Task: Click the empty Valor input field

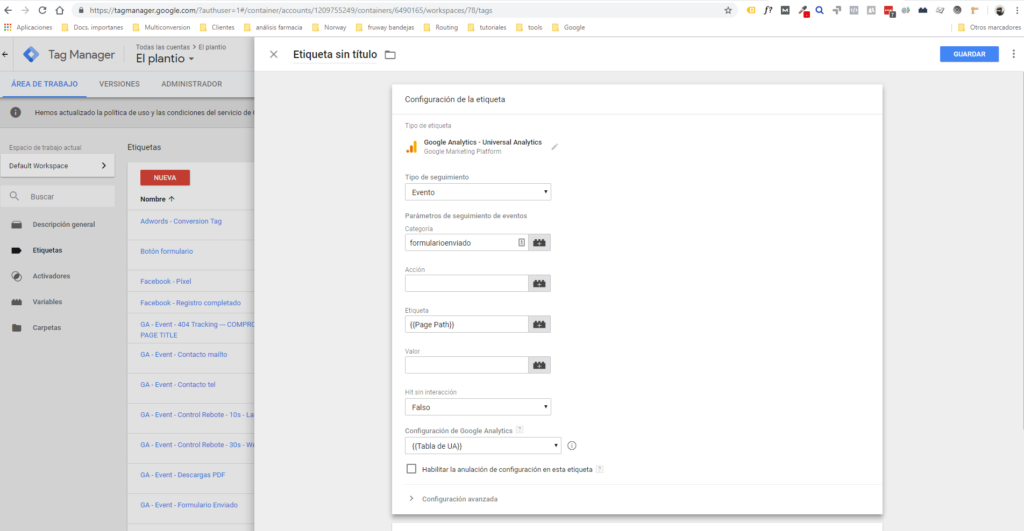Action: pos(466,365)
